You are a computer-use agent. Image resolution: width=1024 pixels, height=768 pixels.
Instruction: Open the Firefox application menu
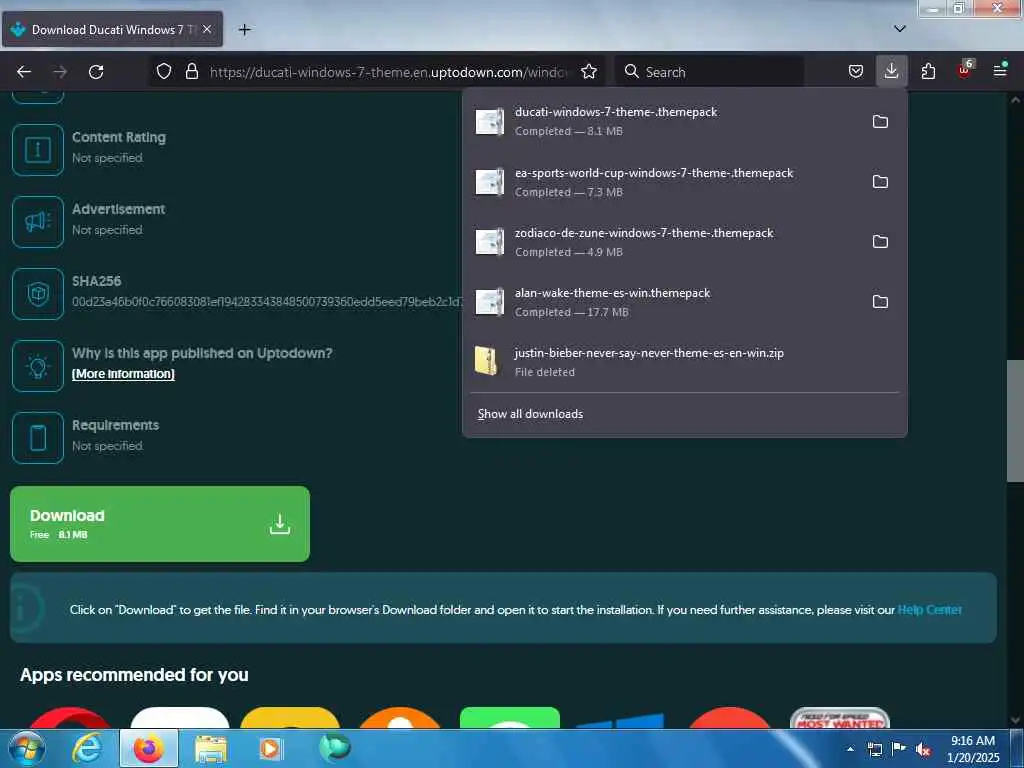(x=1000, y=71)
